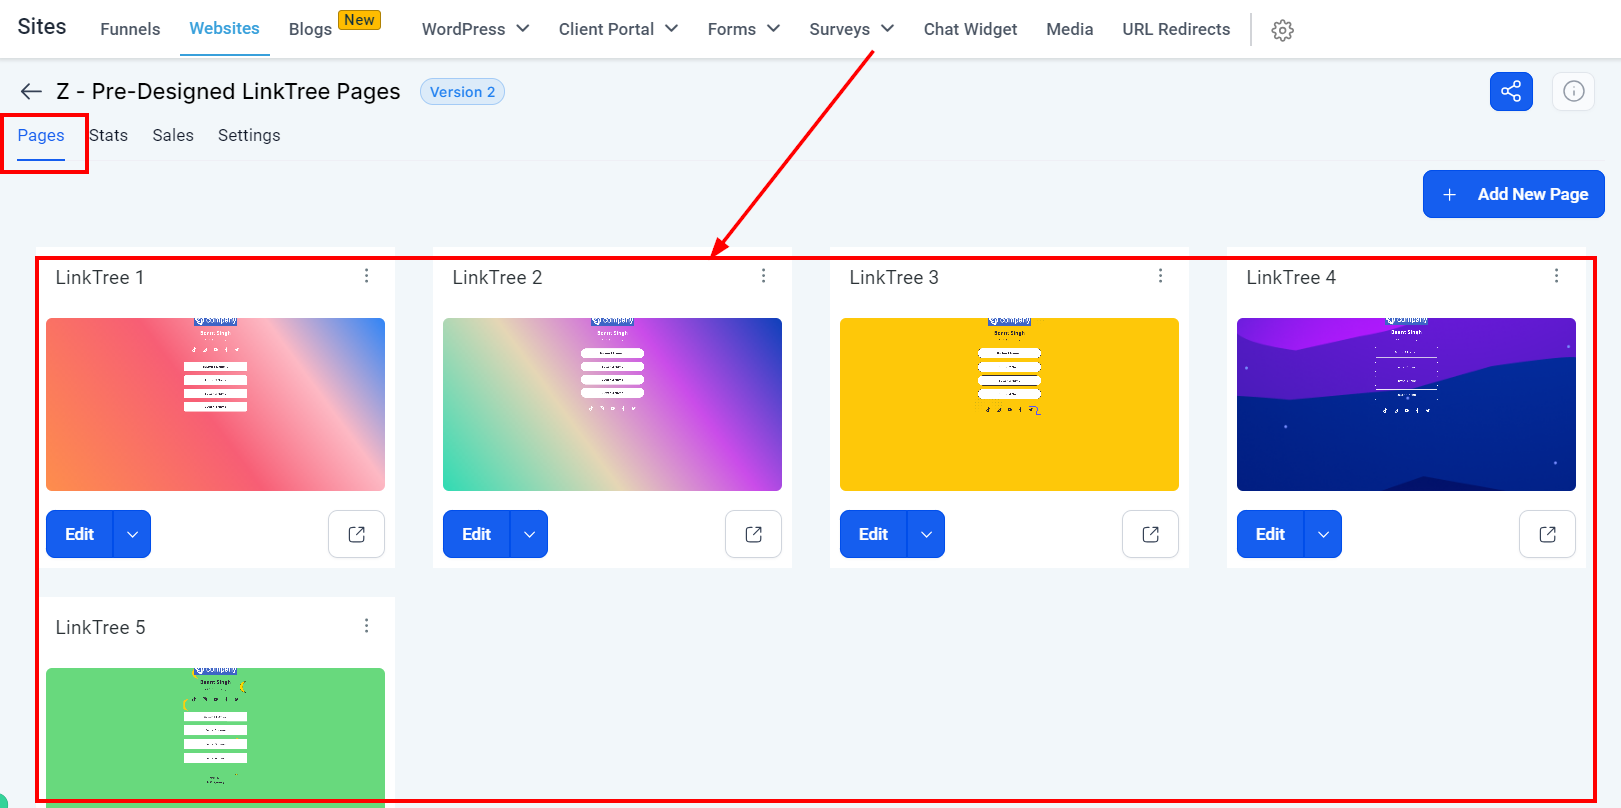Screen dimensions: 1621x808
Task: Preview LinkTree 2 in a new tab
Action: pos(754,534)
